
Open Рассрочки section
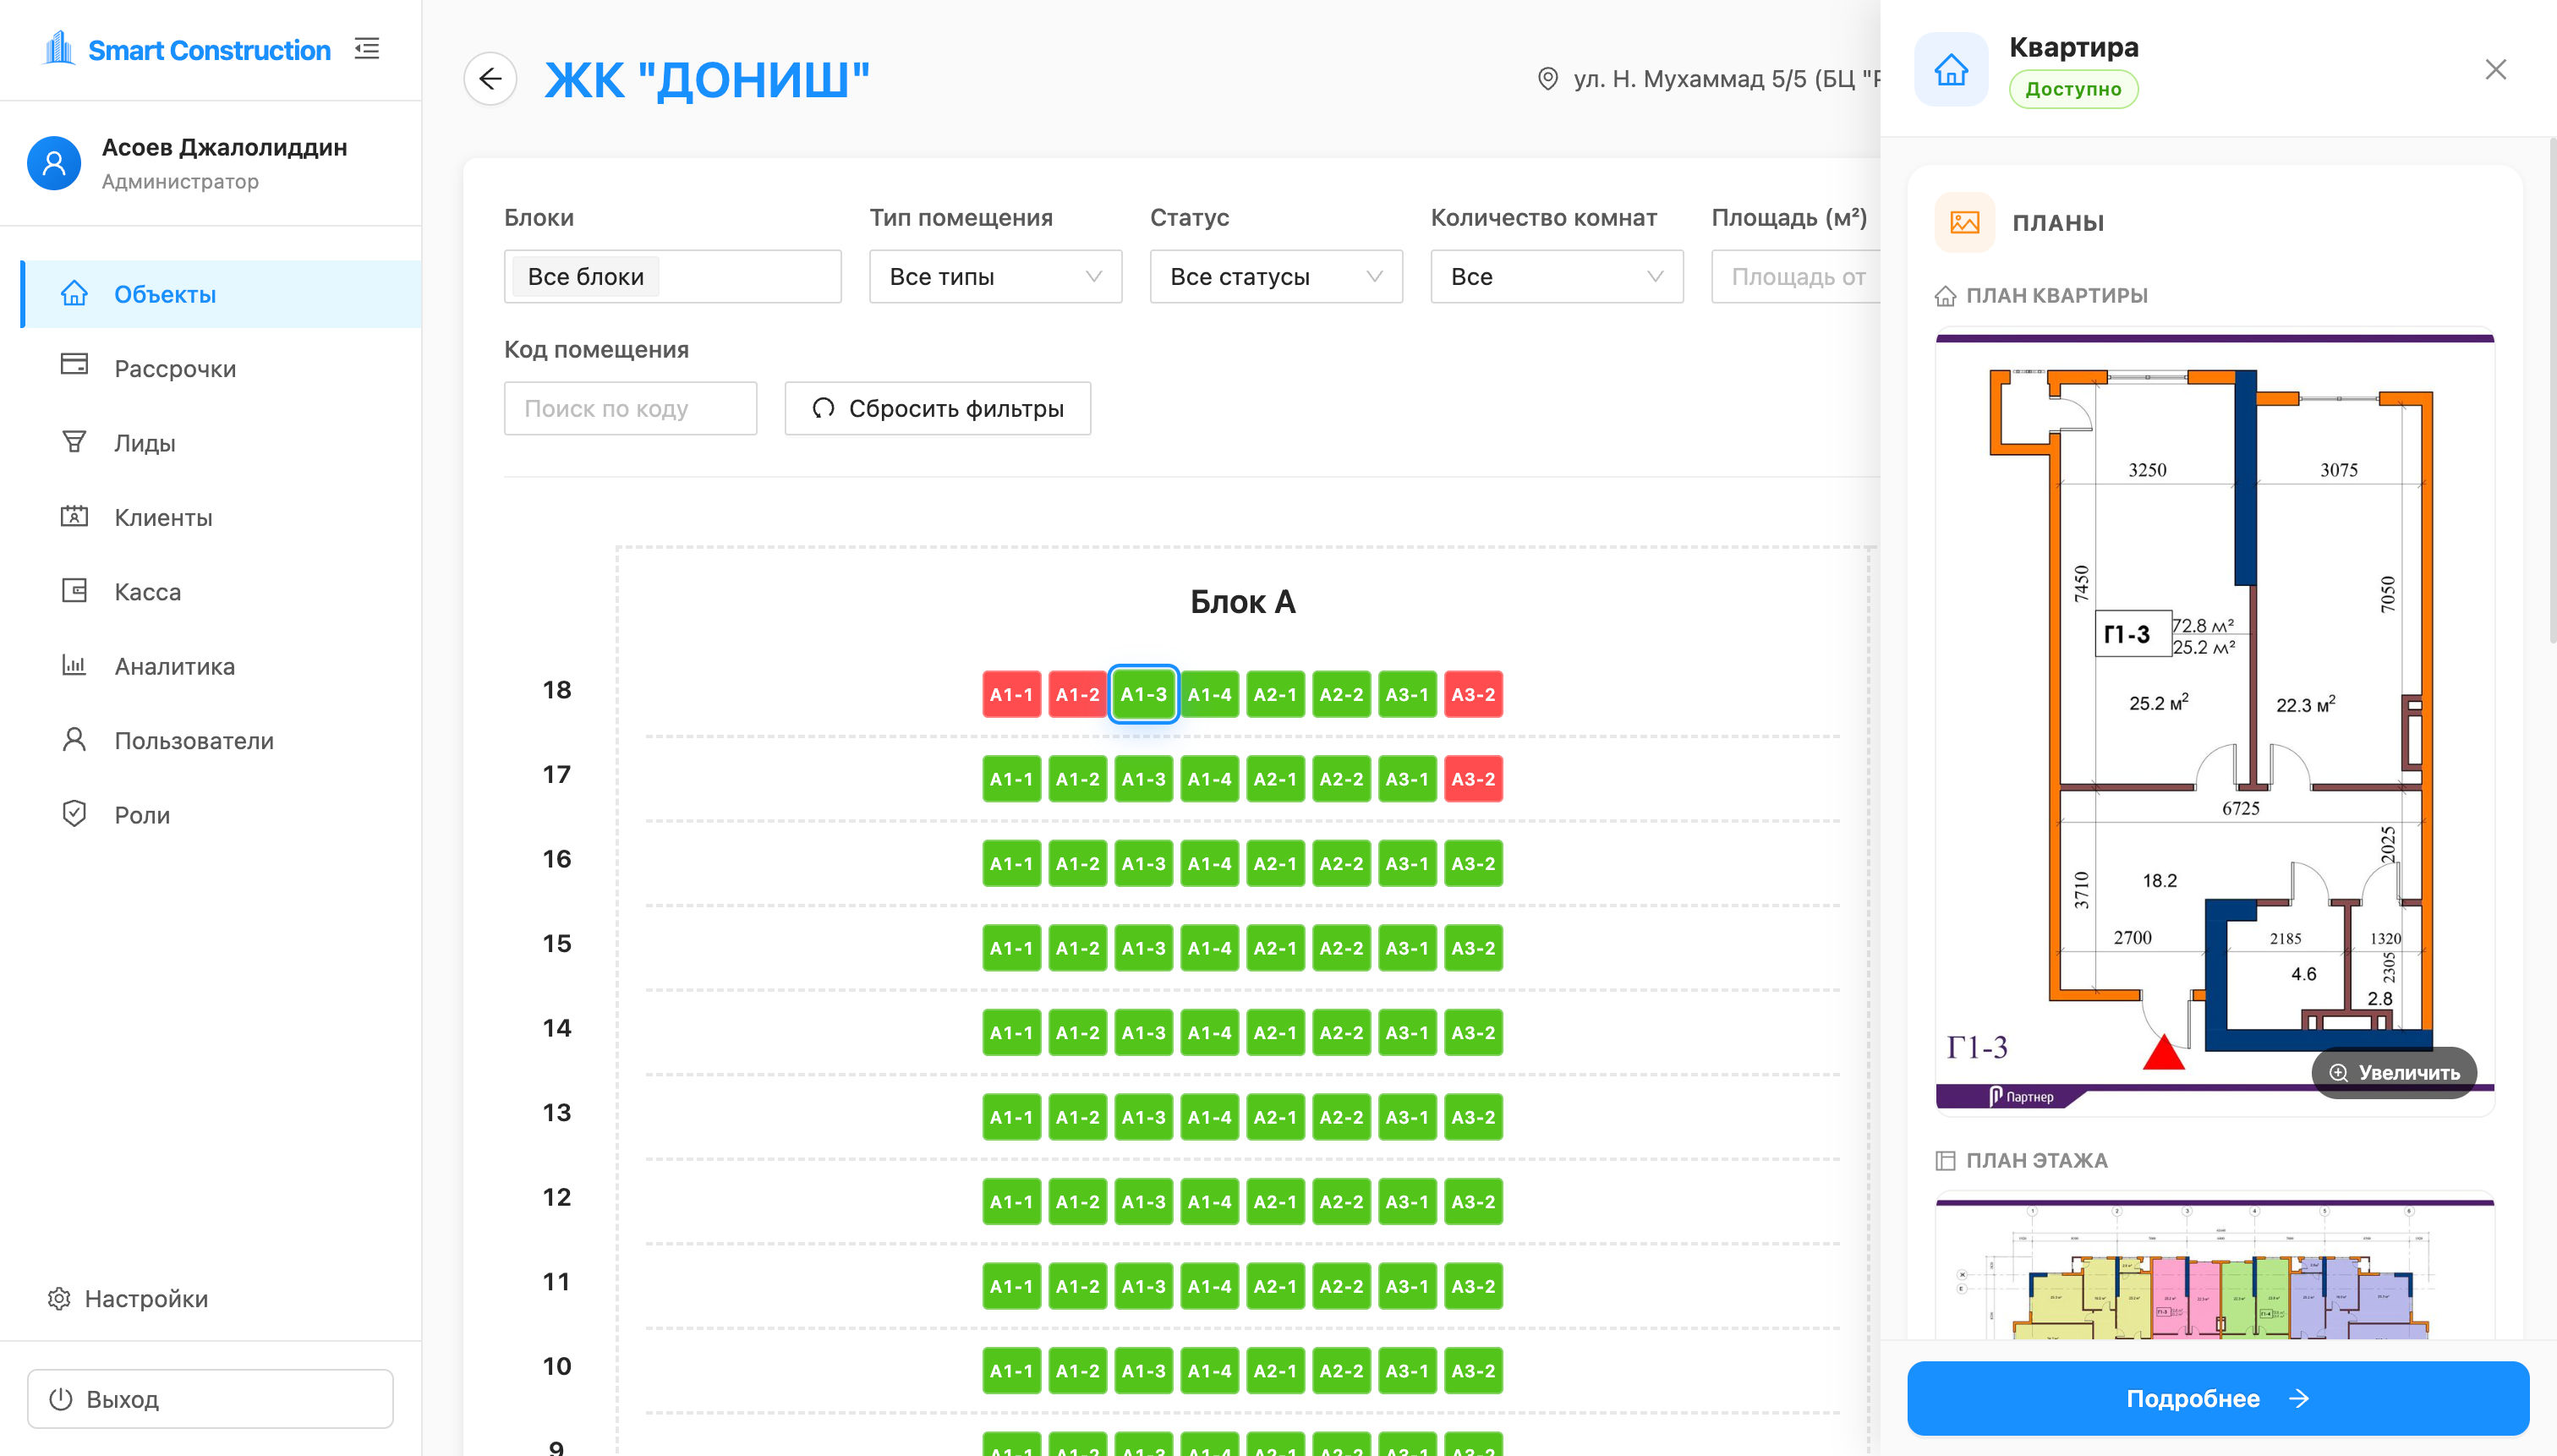pyautogui.click(x=221, y=368)
